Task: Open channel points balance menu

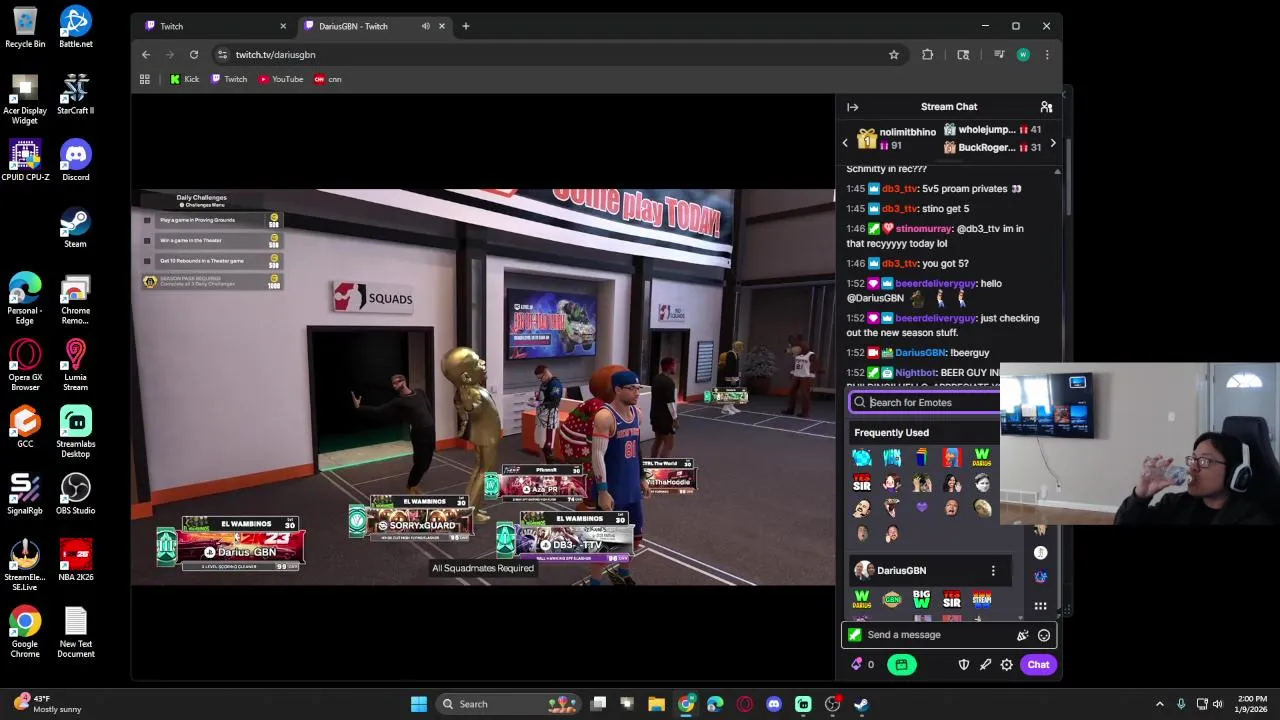Action: [862, 665]
